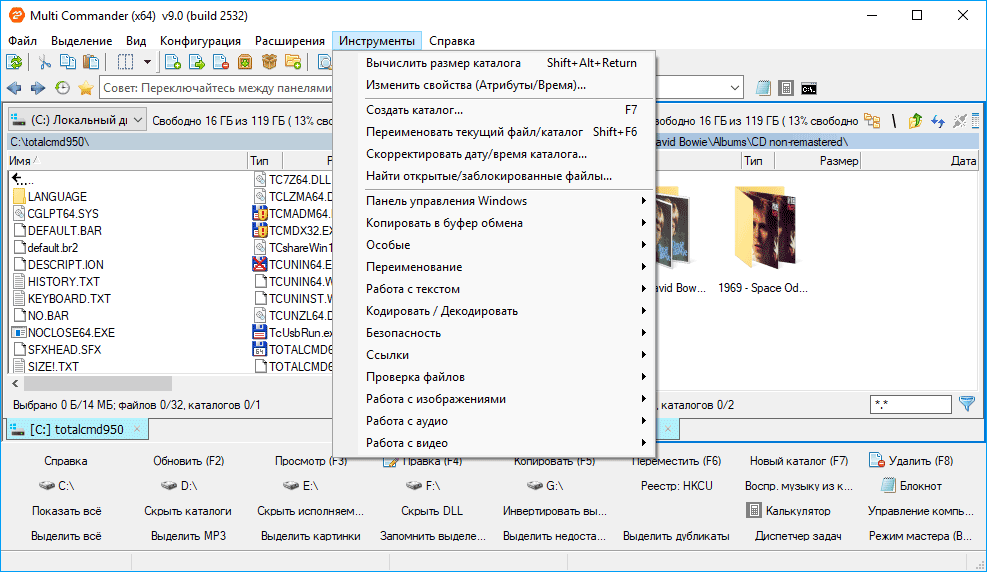This screenshot has width=987, height=572.
Task: Go forward with the blue right arrow
Action: (x=38, y=88)
